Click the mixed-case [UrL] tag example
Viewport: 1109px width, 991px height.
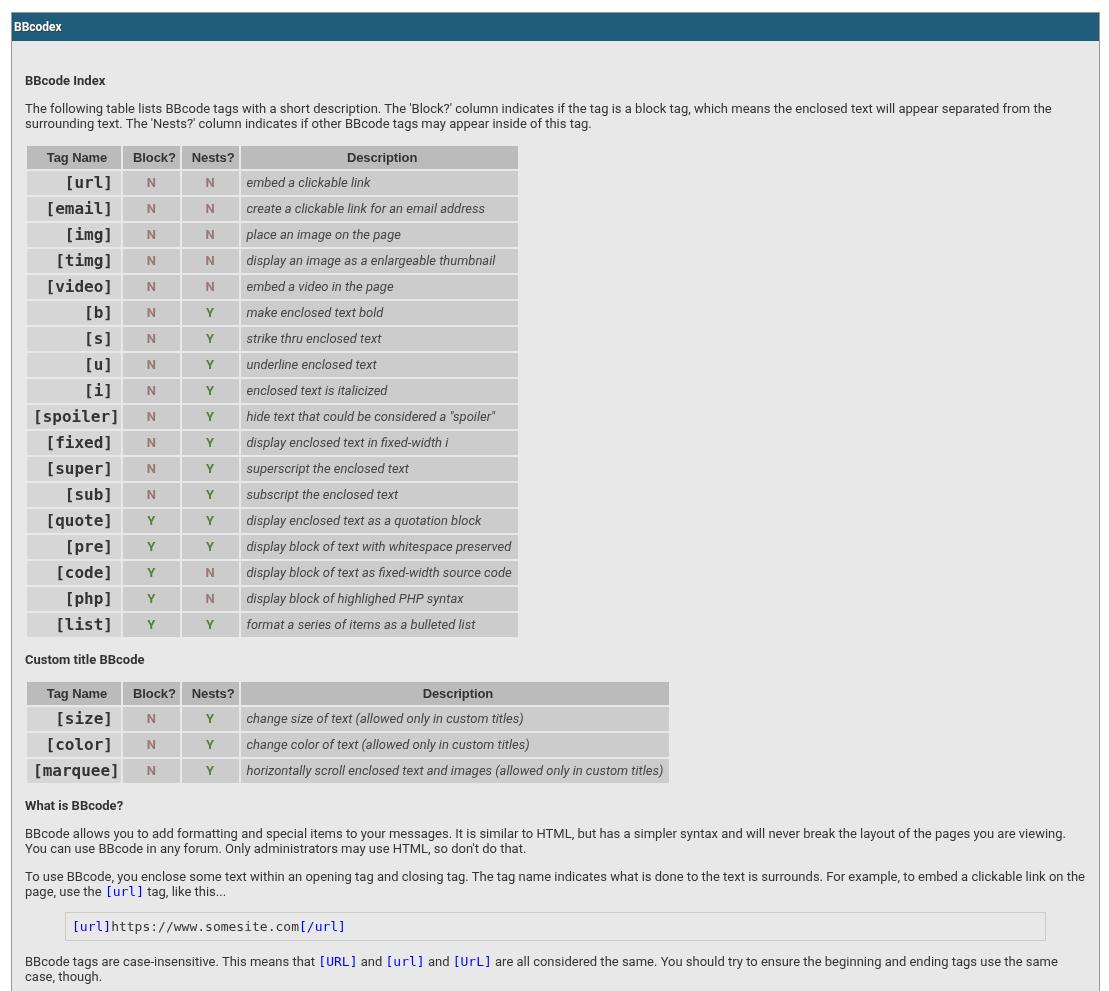tap(472, 962)
